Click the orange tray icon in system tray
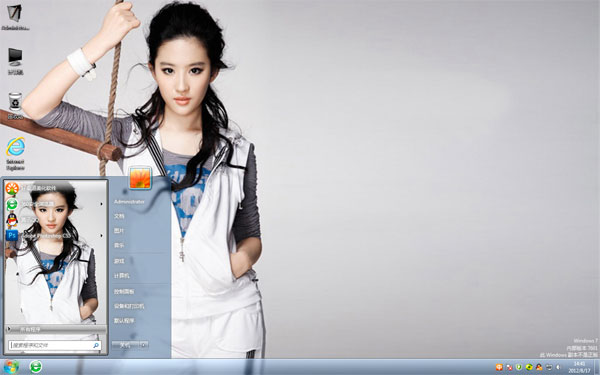 coord(499,367)
